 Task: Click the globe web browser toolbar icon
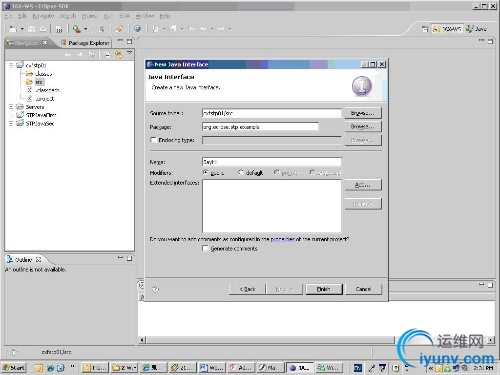click(x=137, y=29)
